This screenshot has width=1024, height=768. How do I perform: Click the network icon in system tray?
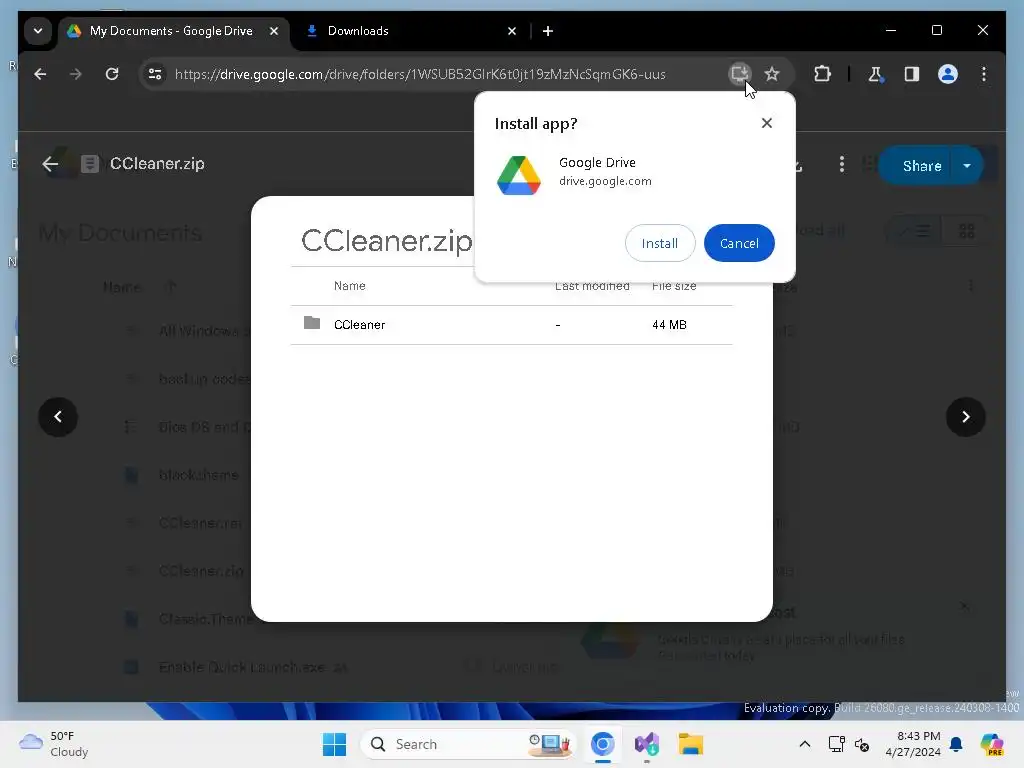point(836,744)
